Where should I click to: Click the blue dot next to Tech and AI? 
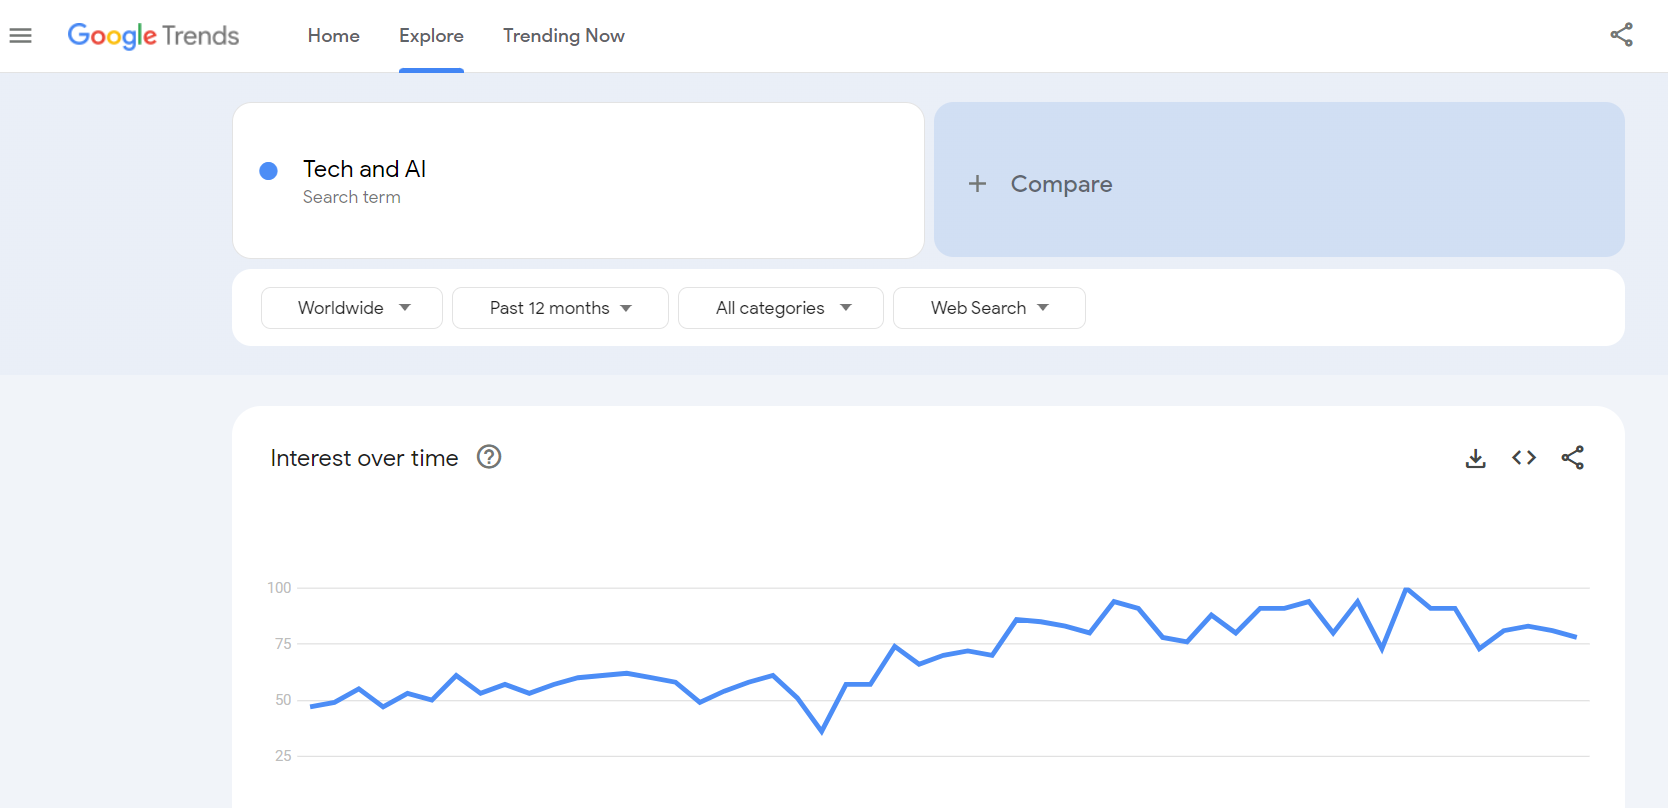click(x=268, y=171)
